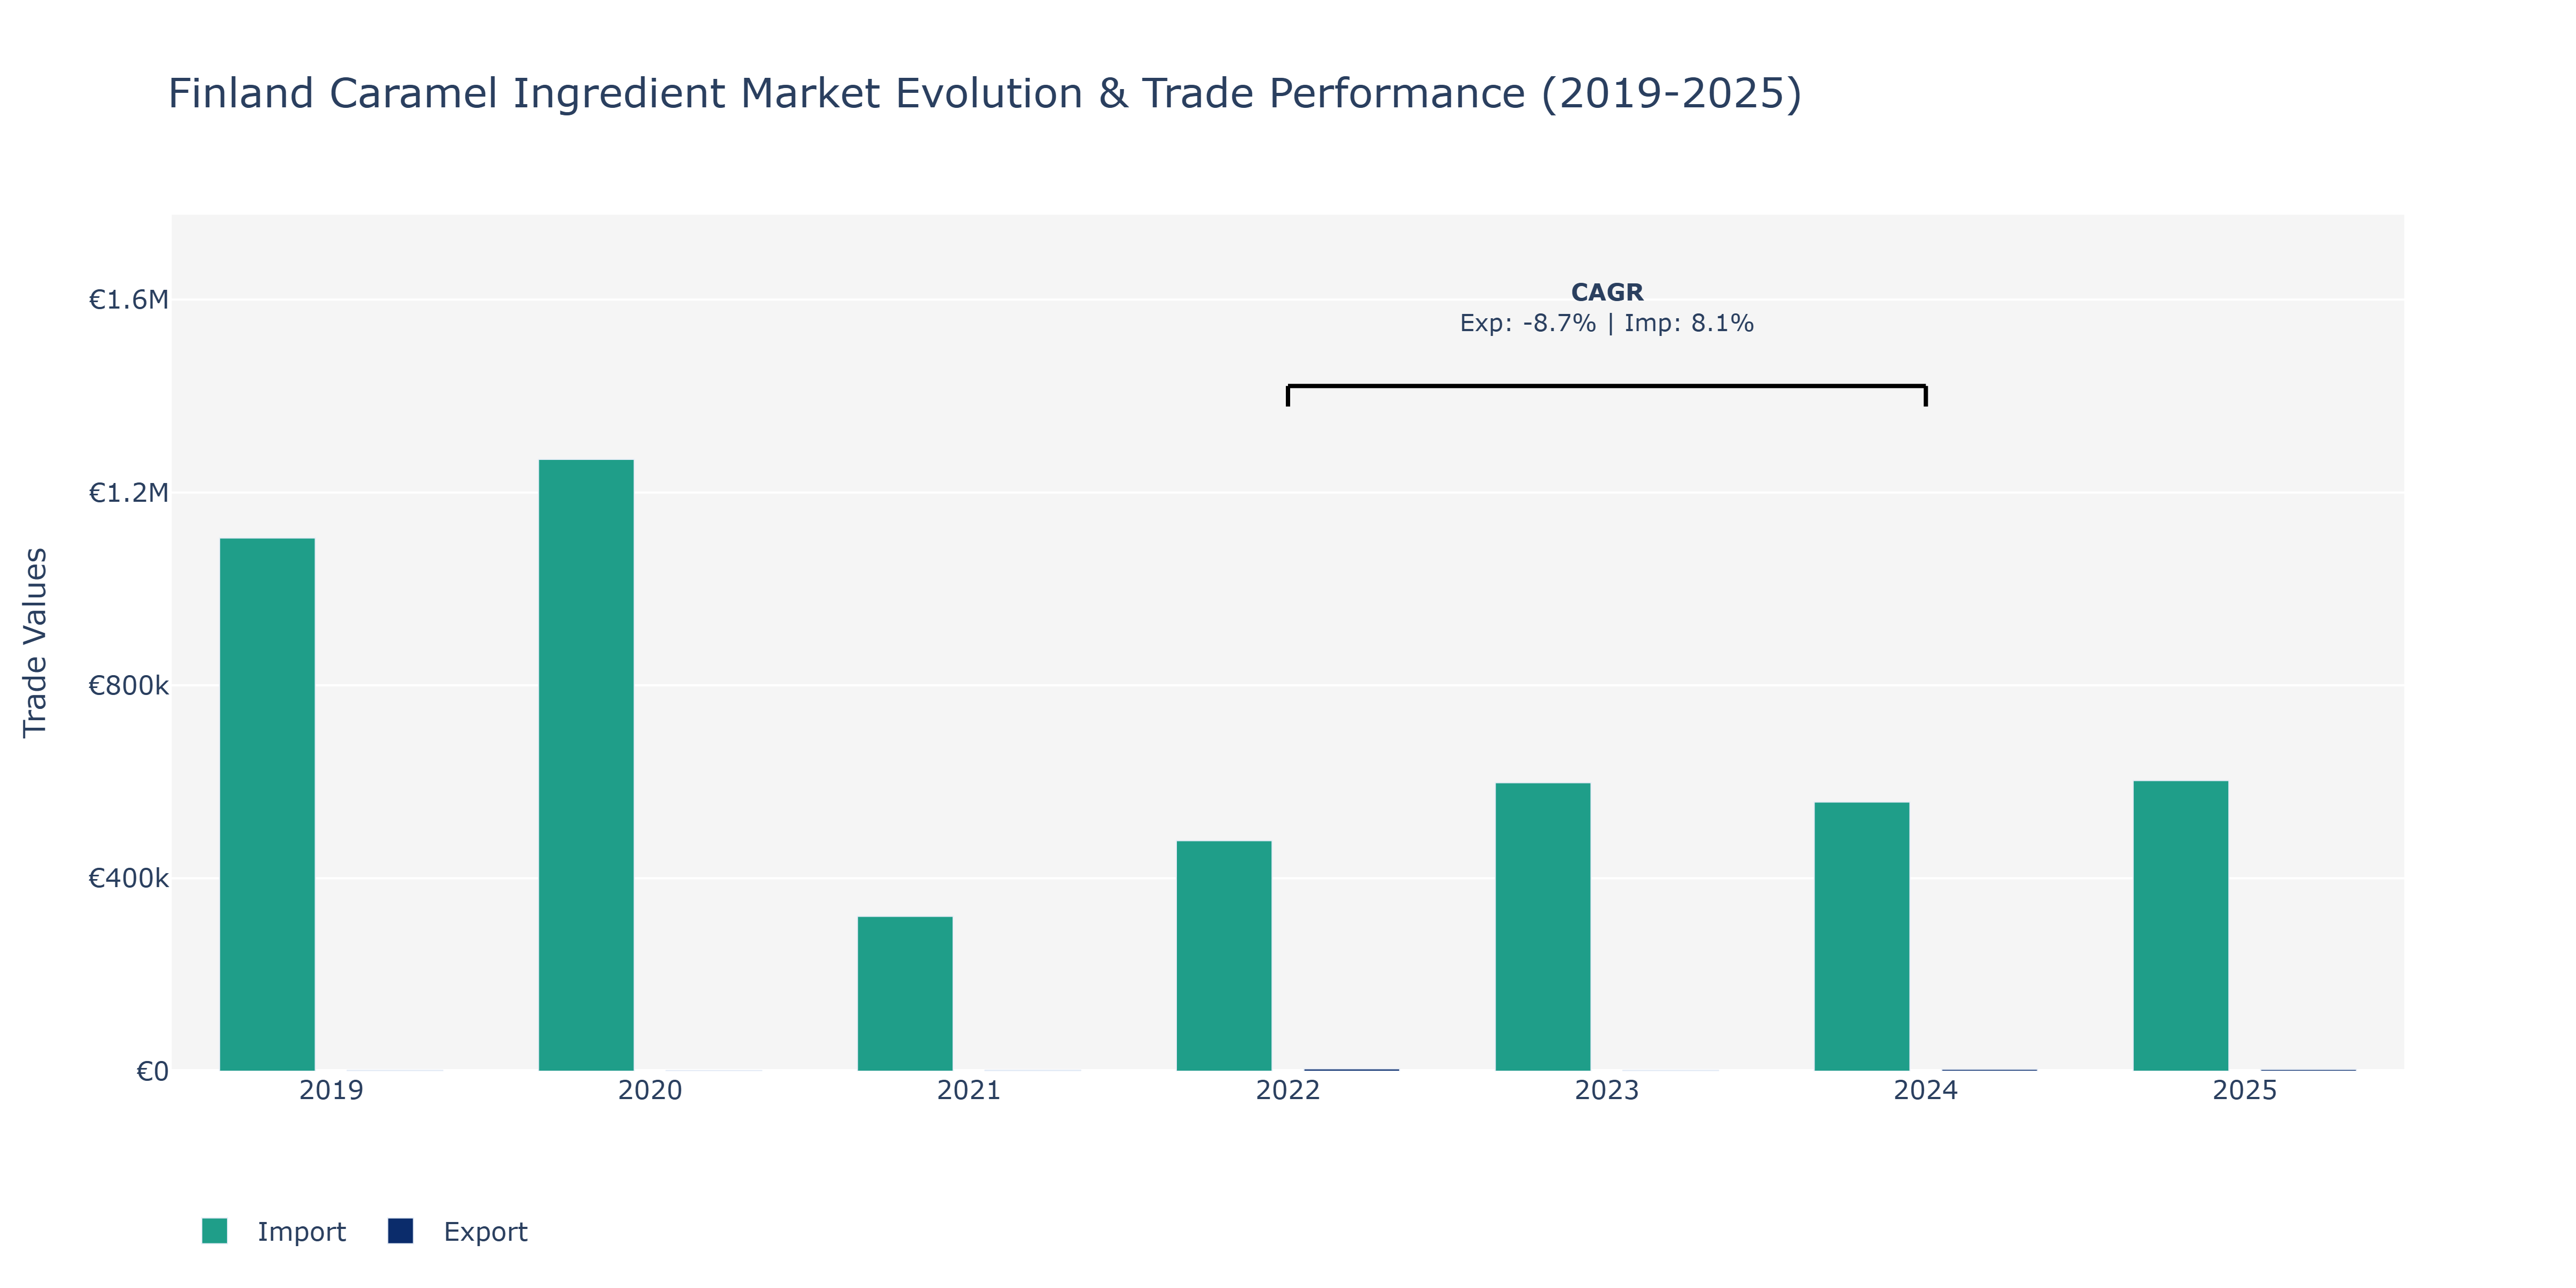
Task: Select the 2021 import bar
Action: [905, 993]
